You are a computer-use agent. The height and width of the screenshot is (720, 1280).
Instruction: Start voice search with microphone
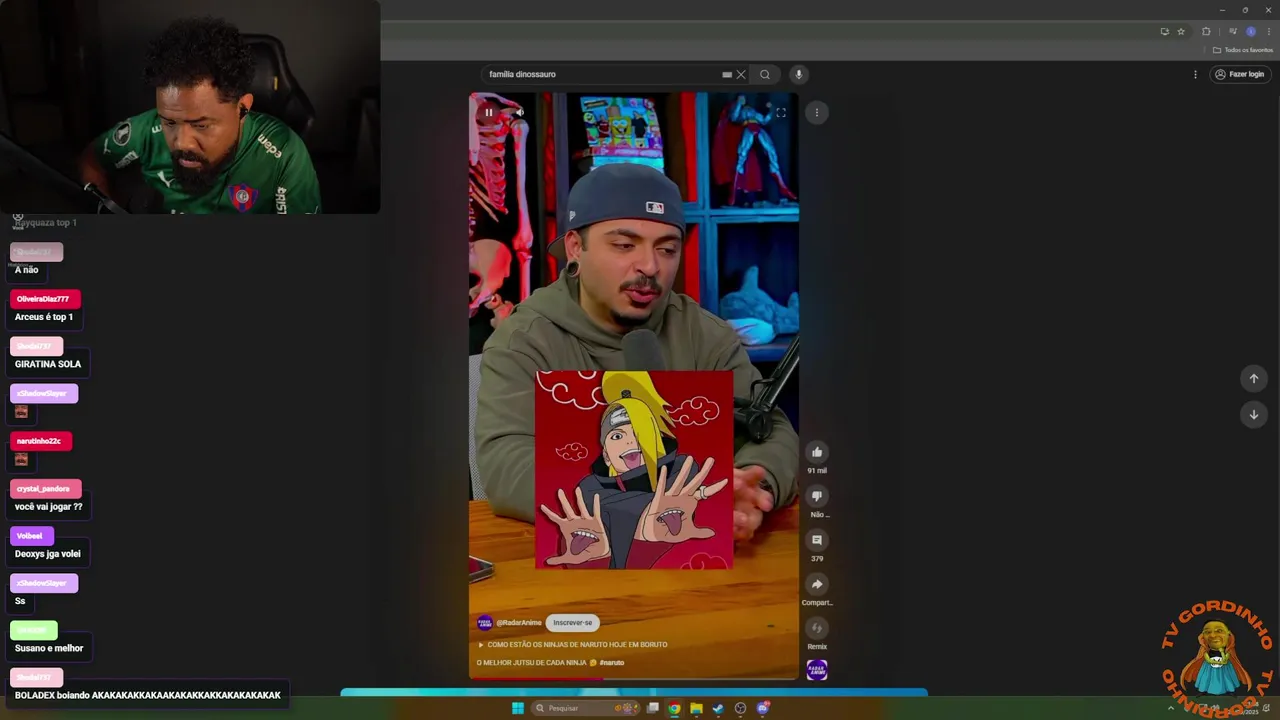(798, 74)
